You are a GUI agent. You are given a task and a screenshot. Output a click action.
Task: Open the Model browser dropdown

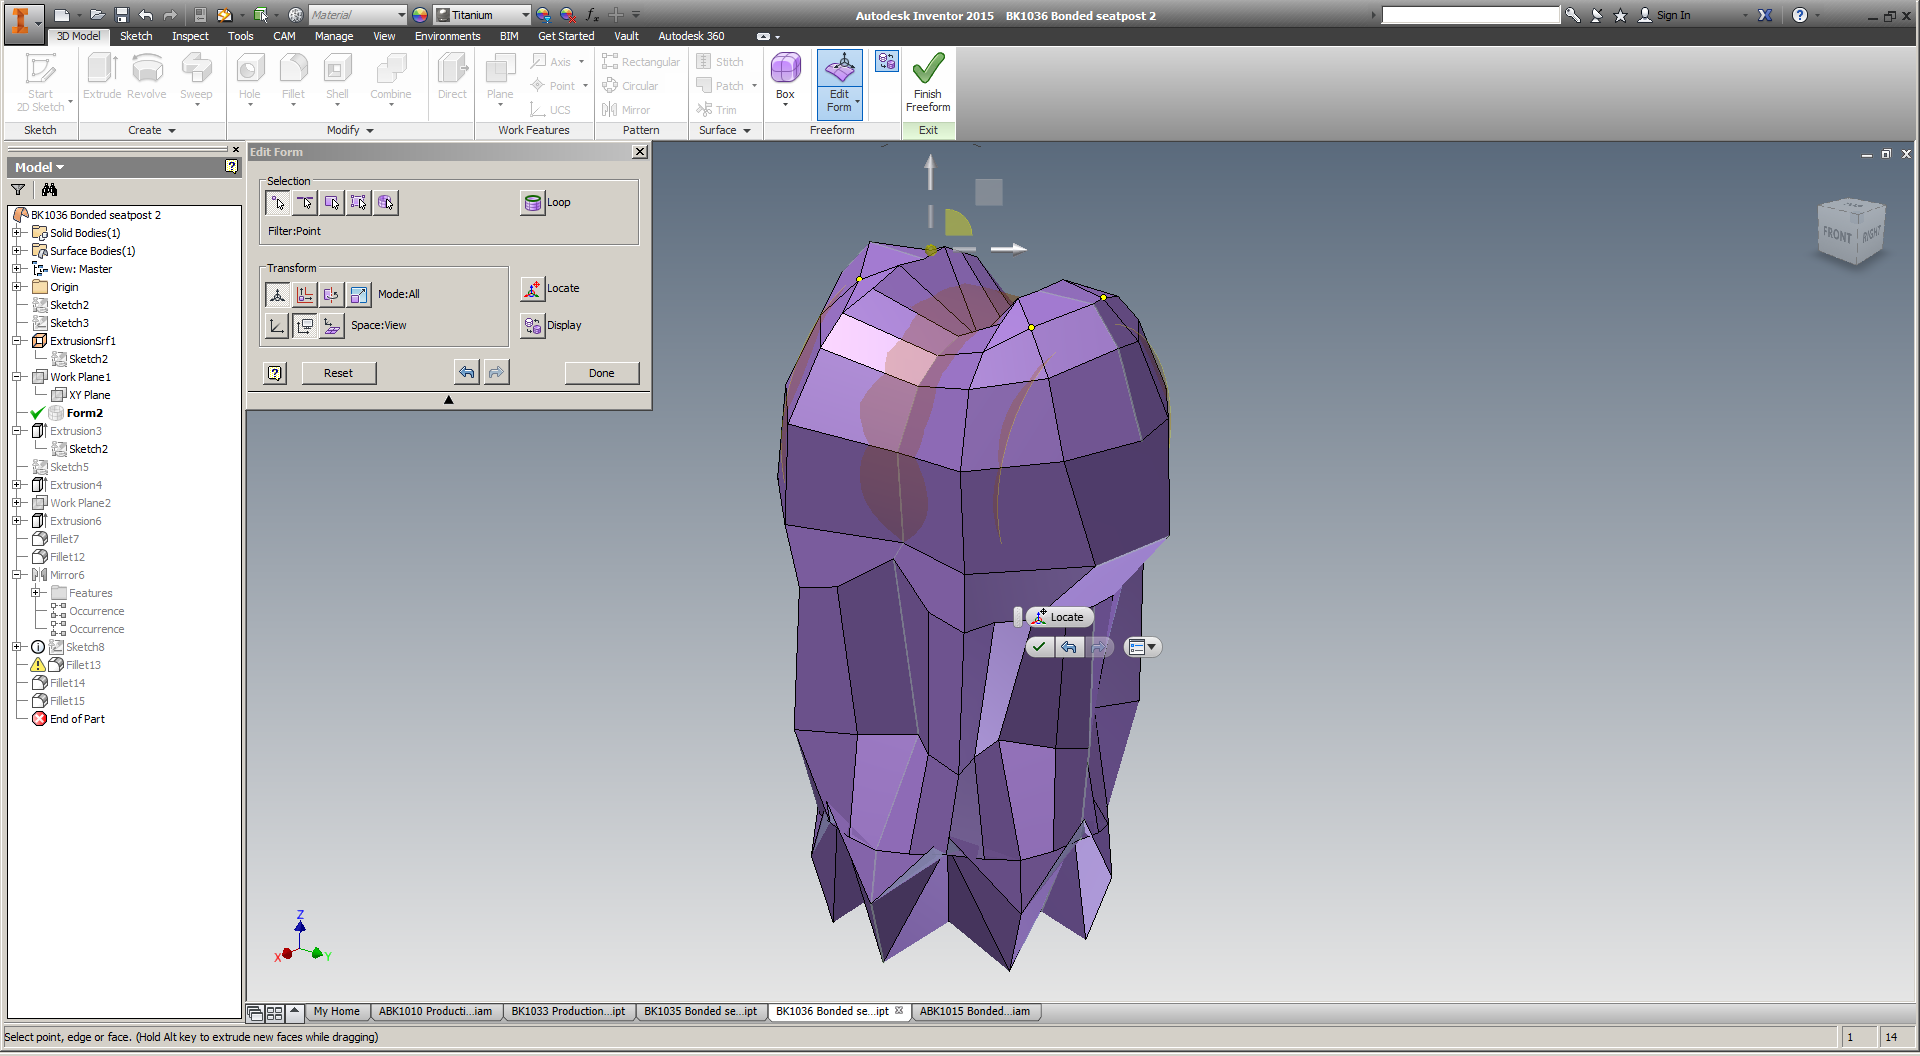(x=40, y=168)
